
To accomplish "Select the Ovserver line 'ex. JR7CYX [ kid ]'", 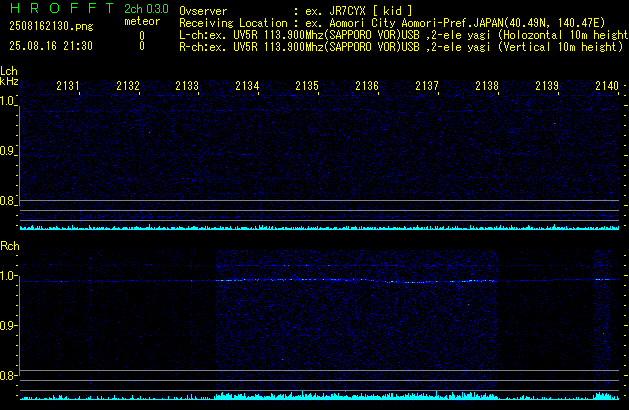I will pos(359,11).
